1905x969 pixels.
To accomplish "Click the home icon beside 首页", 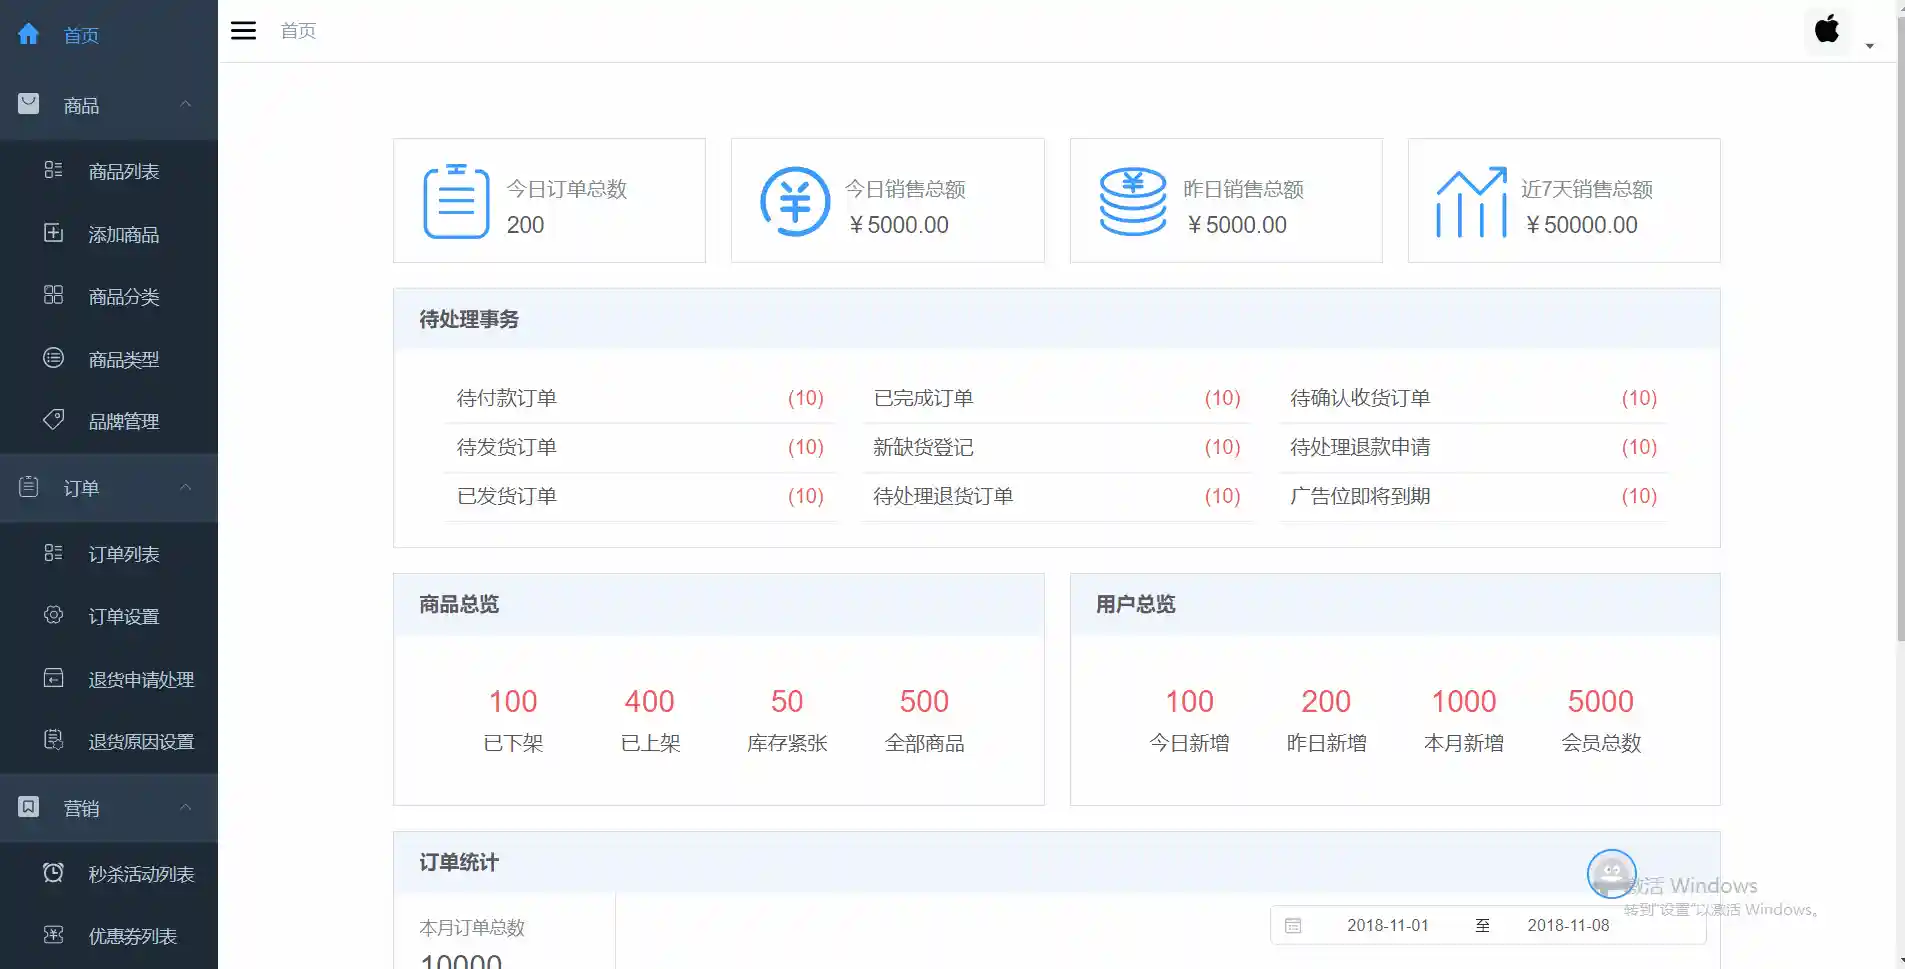I will [28, 34].
